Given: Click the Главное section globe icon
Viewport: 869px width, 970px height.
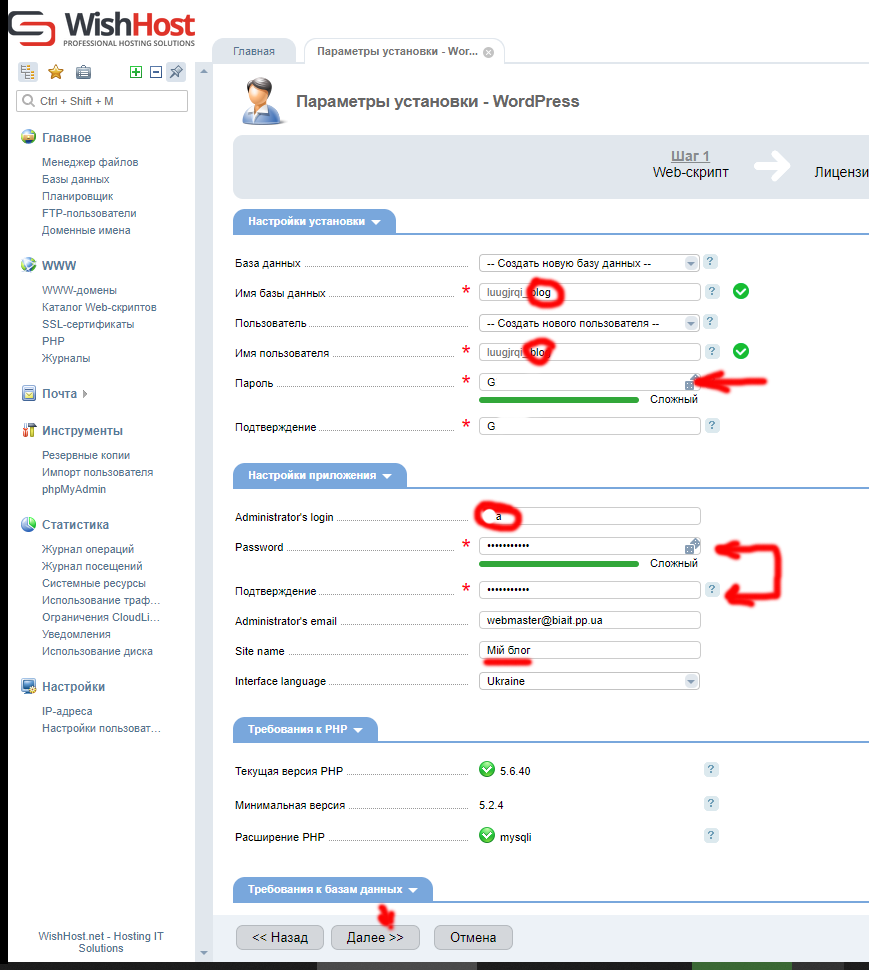Looking at the screenshot, I should pyautogui.click(x=28, y=137).
